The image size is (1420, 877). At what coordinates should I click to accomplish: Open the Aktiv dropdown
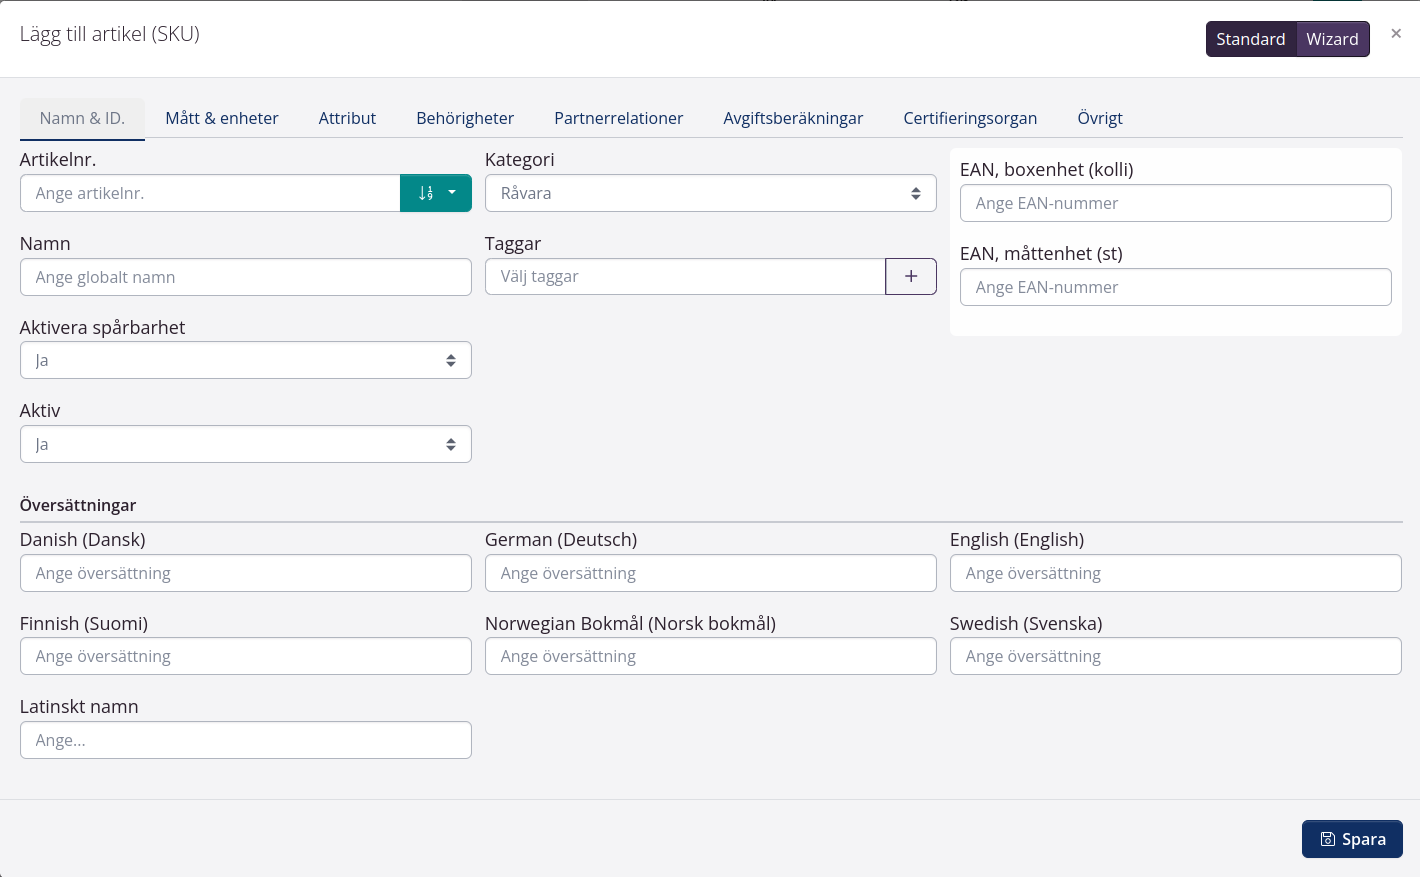[245, 444]
